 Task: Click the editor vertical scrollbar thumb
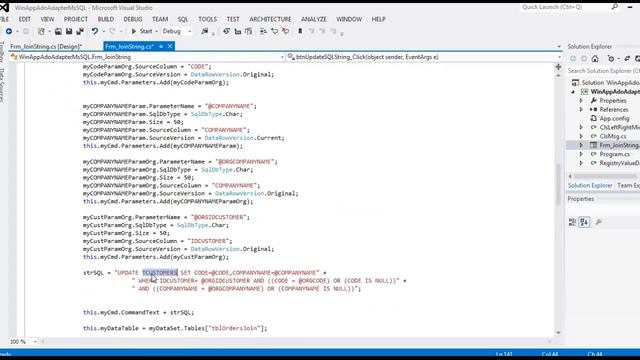click(558, 184)
